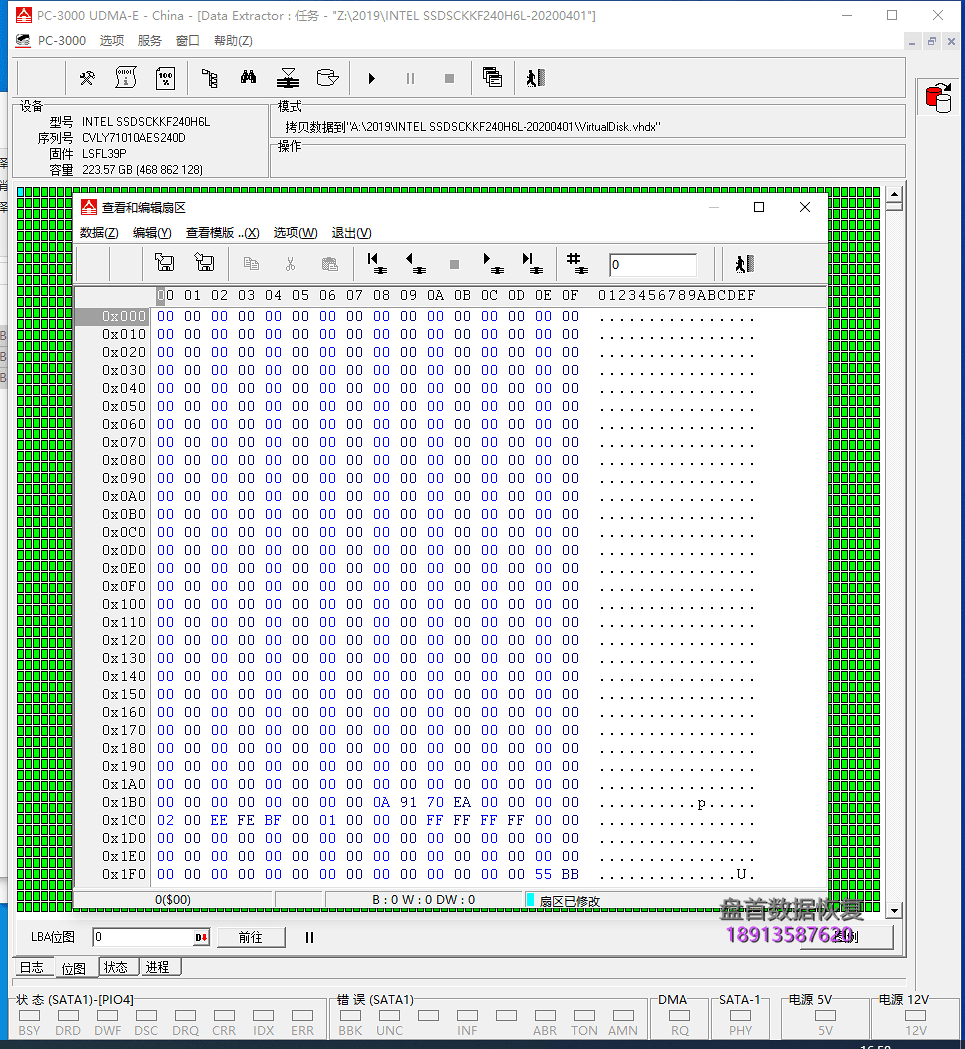The image size is (965, 1049).
Task: Click the 0A column header
Action: point(436,295)
